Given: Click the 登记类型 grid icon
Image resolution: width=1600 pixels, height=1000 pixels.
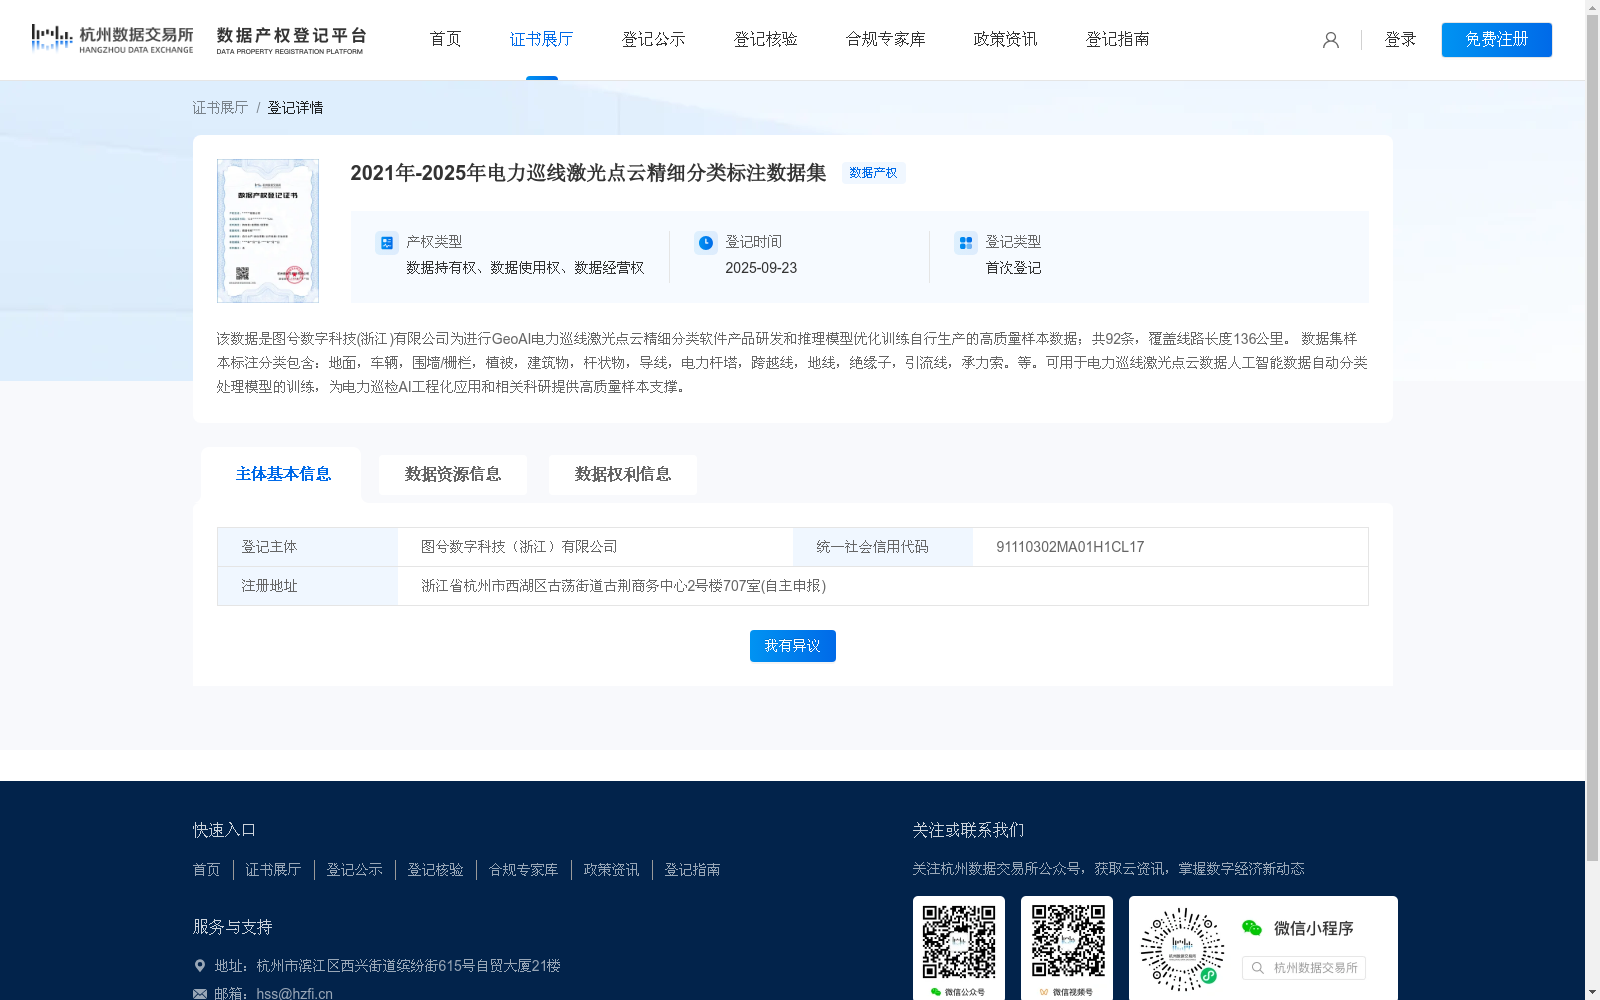Looking at the screenshot, I should point(965,243).
